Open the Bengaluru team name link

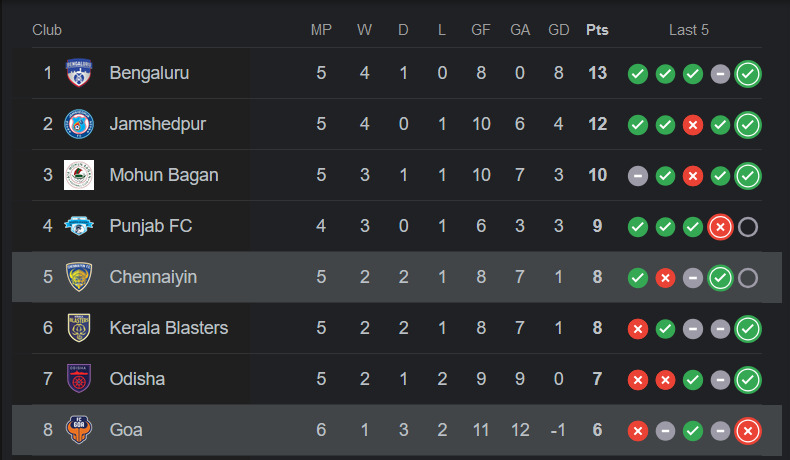click(x=149, y=73)
